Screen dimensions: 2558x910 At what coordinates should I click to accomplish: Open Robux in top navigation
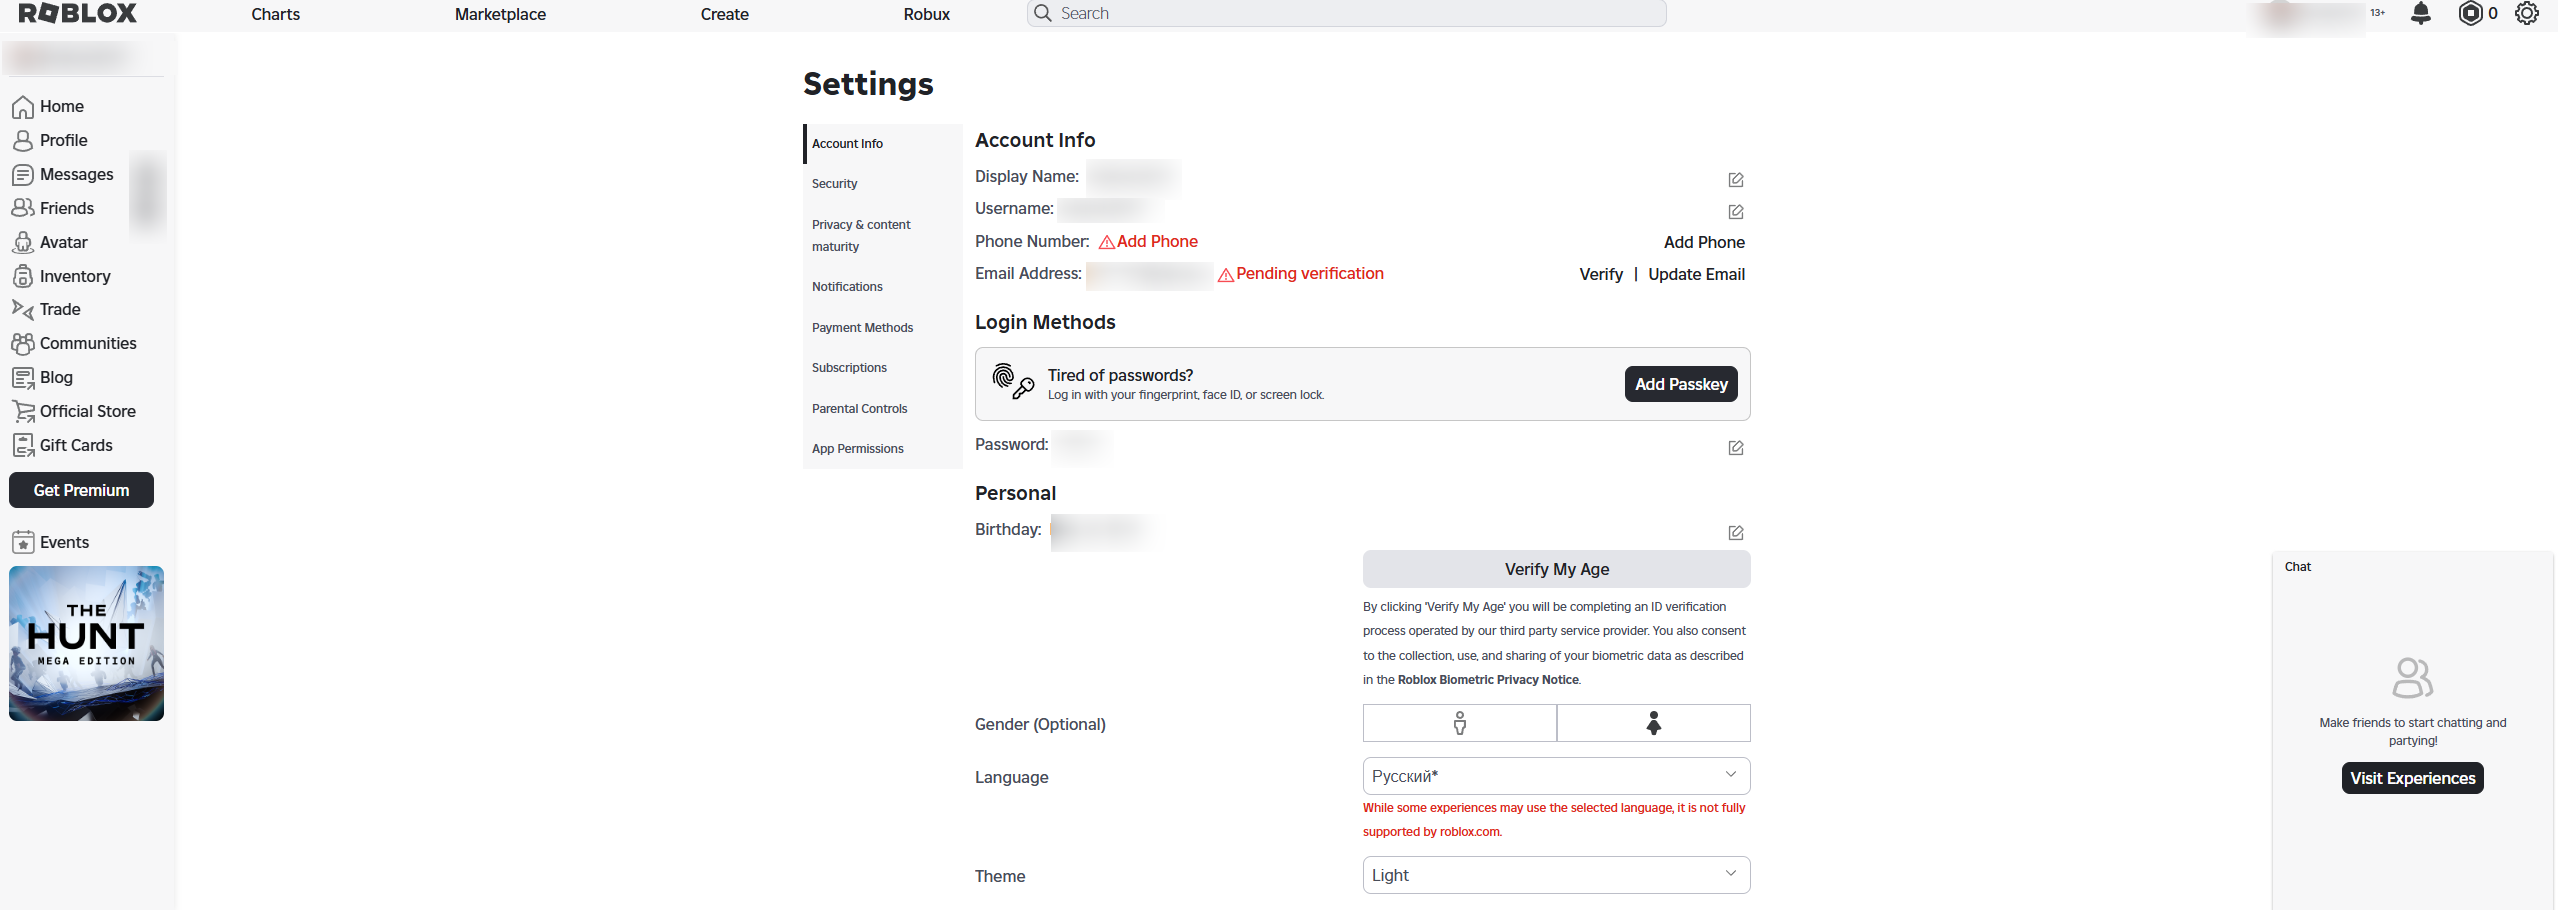[926, 14]
